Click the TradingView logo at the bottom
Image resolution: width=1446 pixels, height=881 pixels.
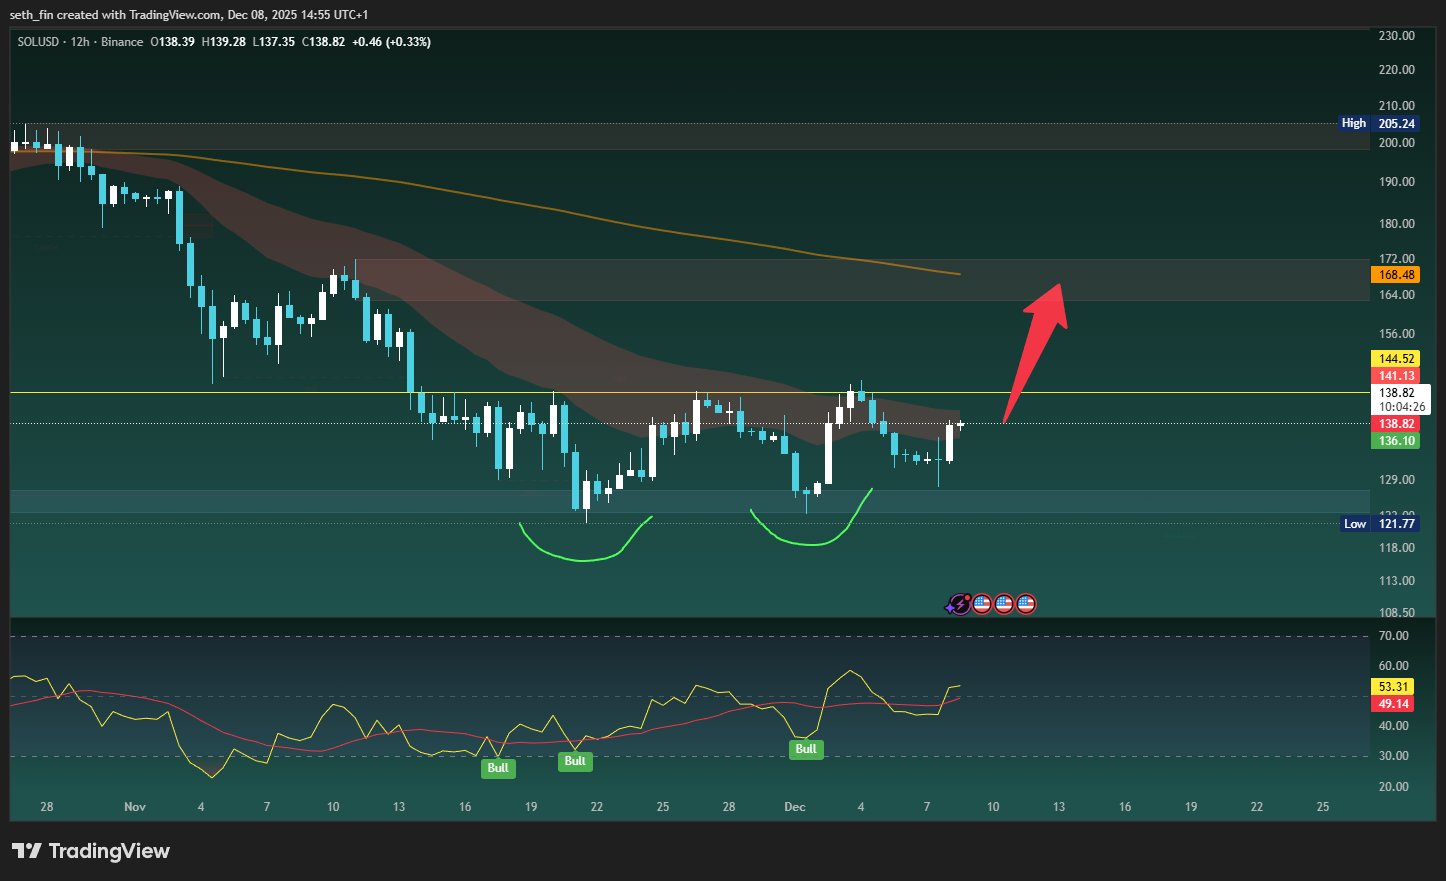click(x=91, y=851)
